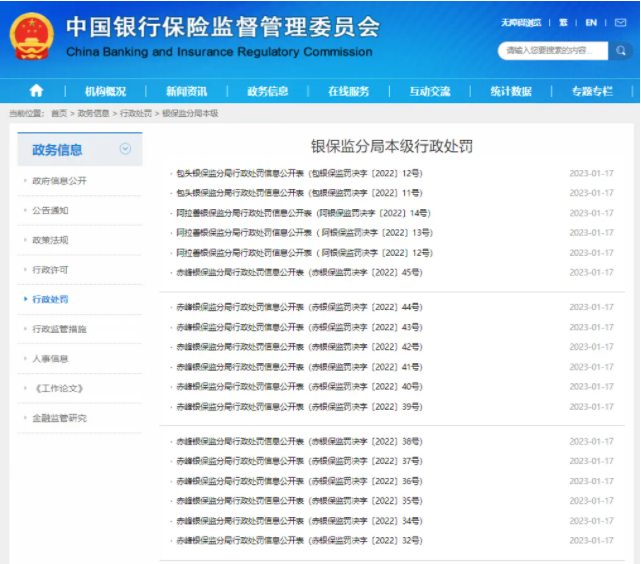Click 行政处罚 breadcrumb link

[136, 113]
